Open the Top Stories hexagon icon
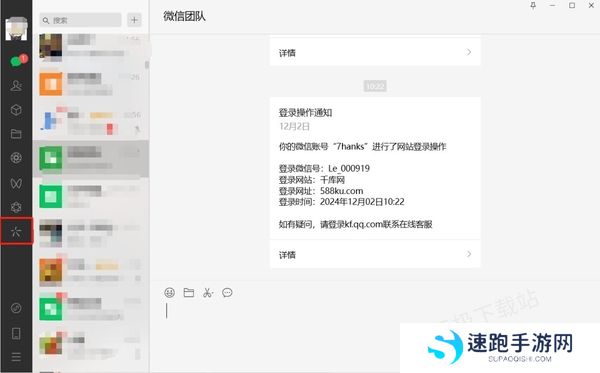Image resolution: width=600 pixels, height=373 pixels. coord(16,207)
